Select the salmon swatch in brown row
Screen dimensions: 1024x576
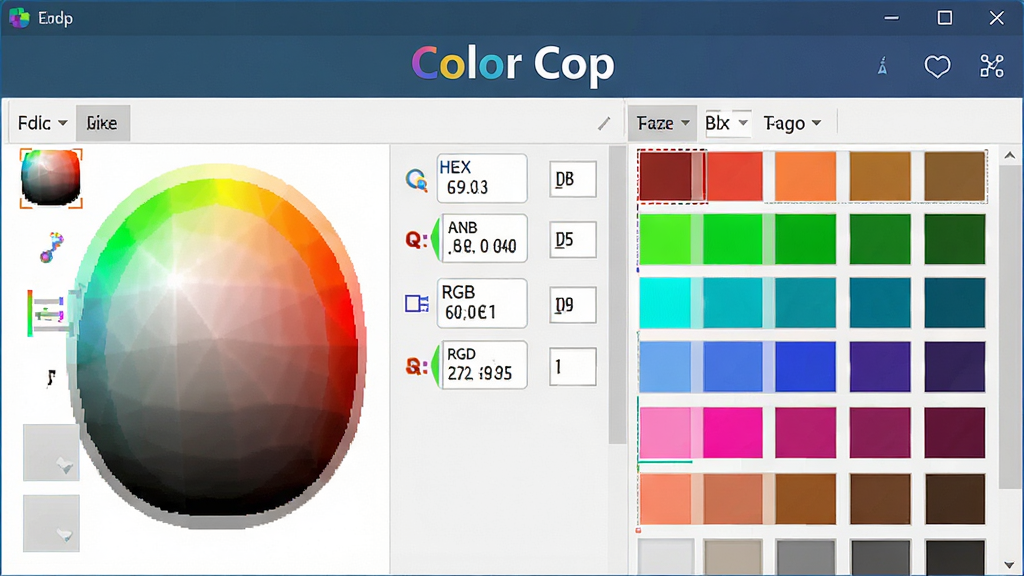point(665,499)
